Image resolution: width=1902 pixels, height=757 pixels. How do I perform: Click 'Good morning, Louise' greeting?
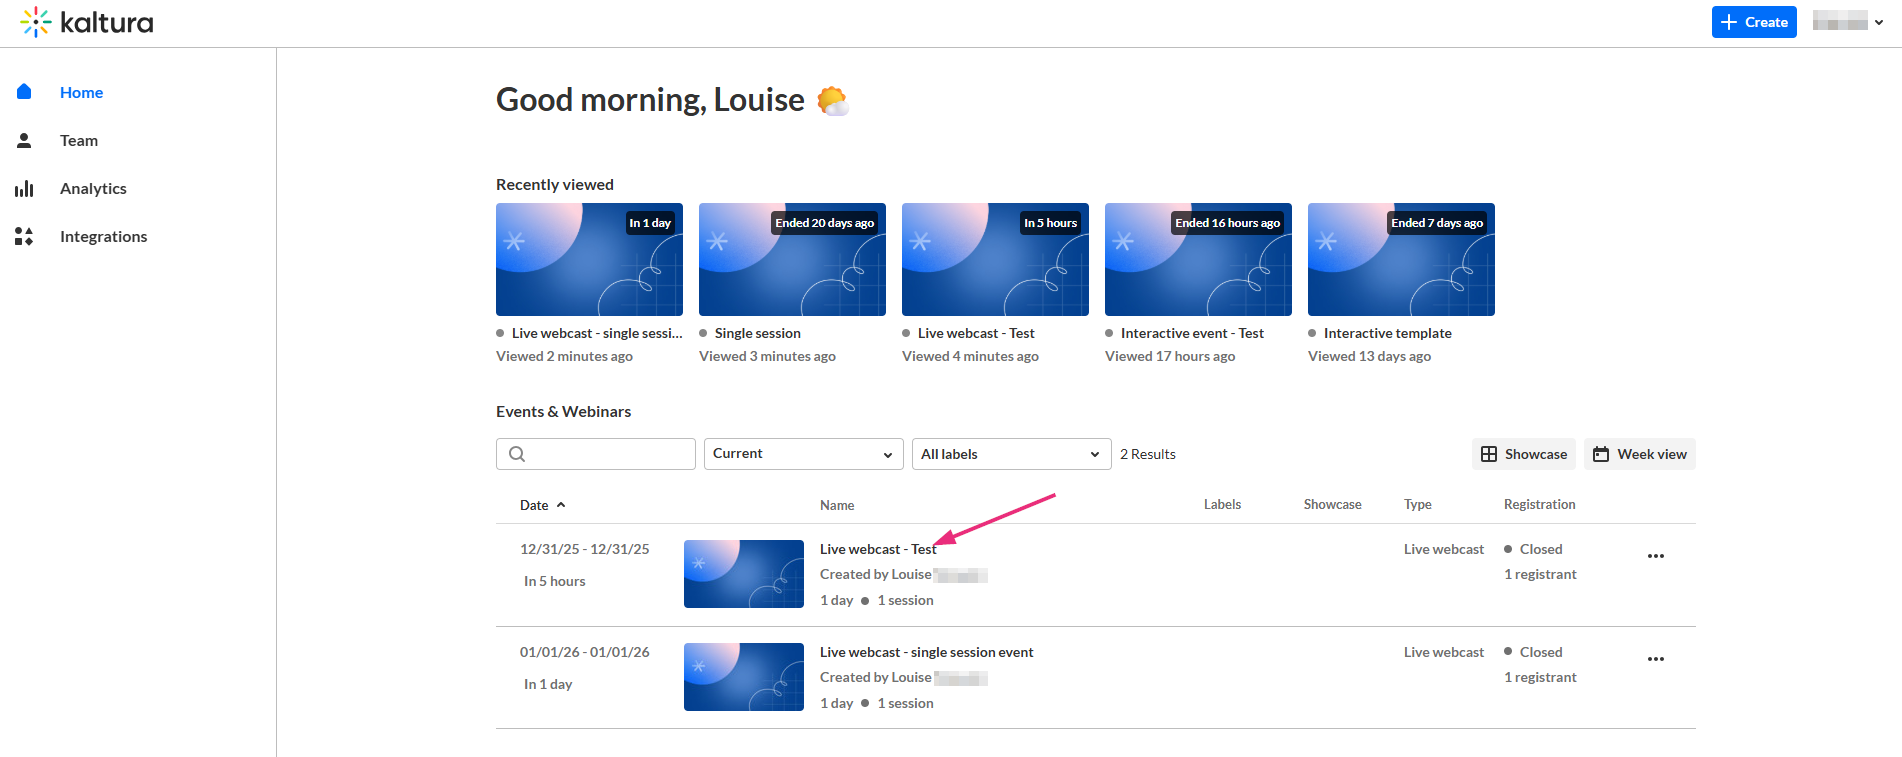pos(650,100)
